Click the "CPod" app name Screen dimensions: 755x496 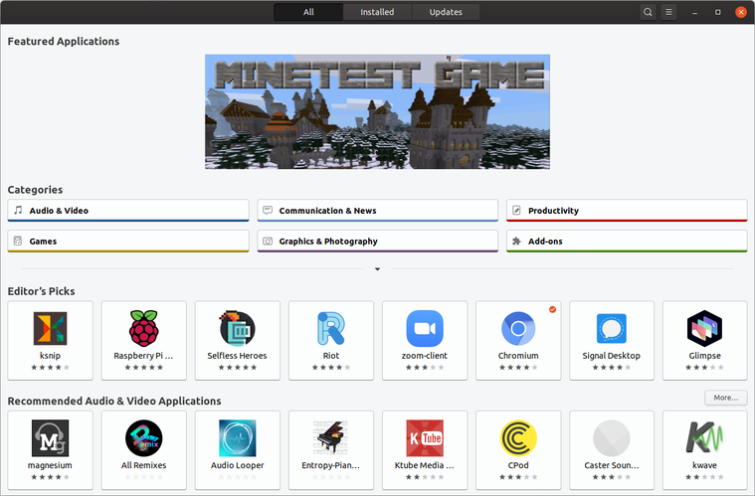518,466
